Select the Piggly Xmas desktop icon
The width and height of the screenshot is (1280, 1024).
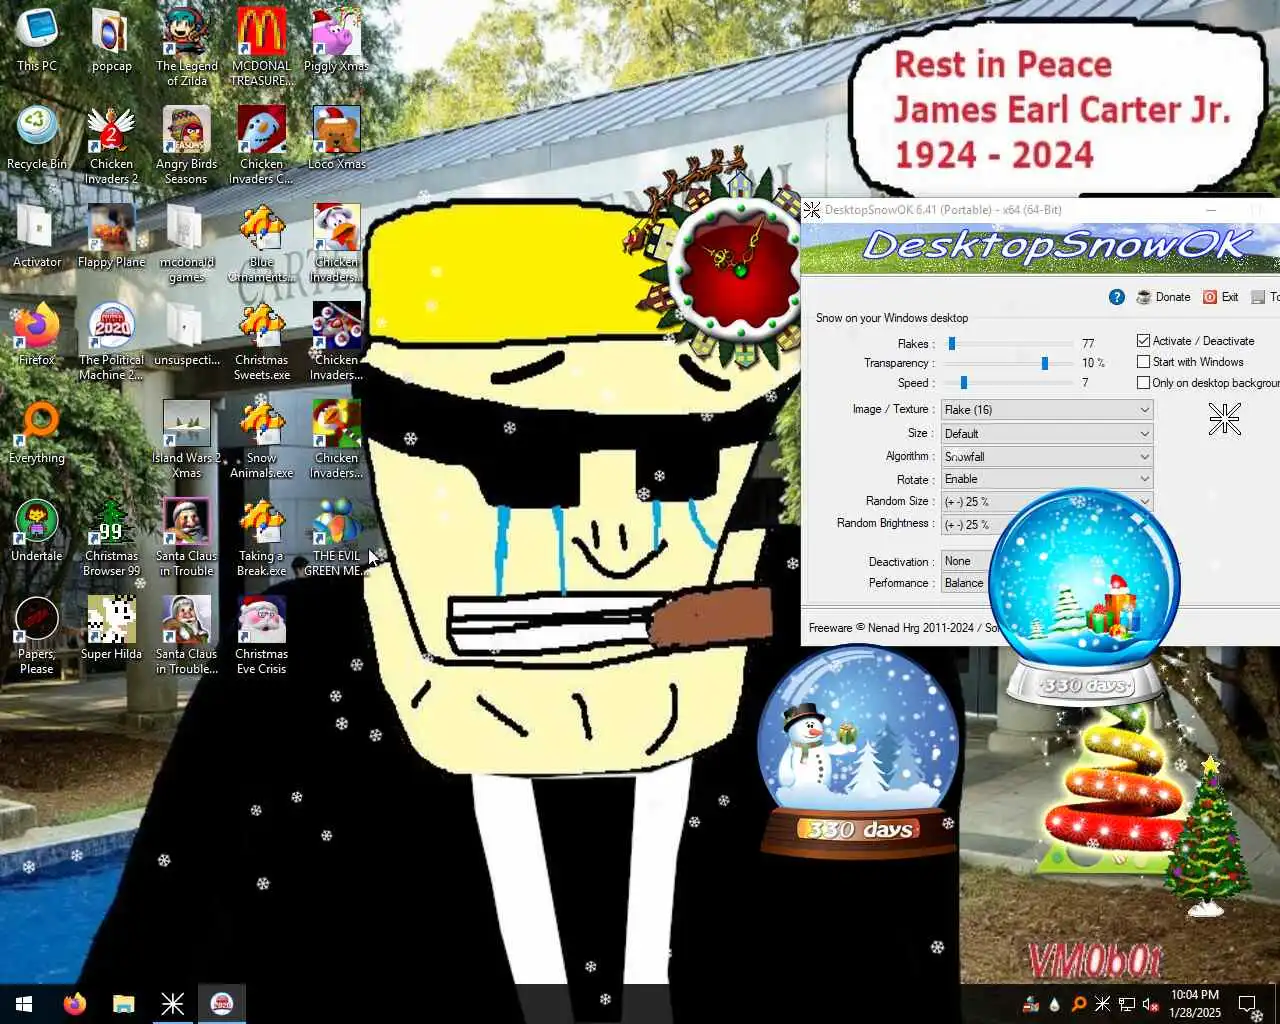click(336, 42)
